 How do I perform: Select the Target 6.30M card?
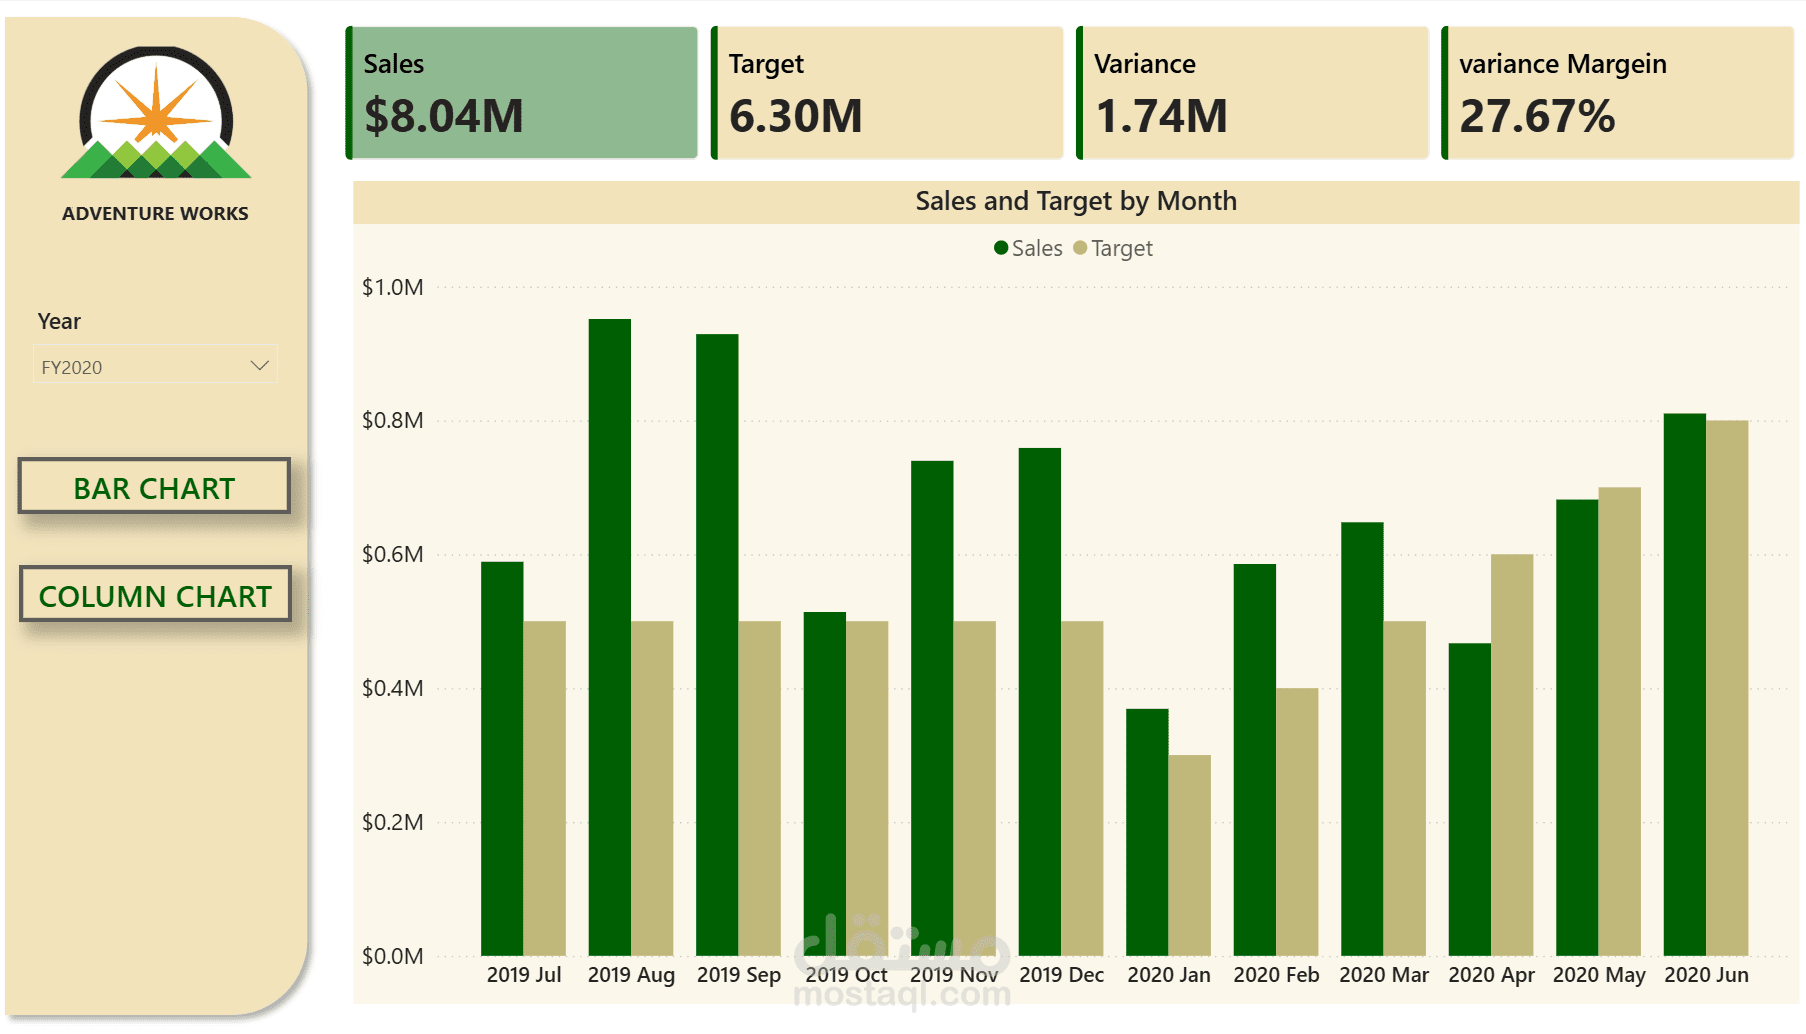[887, 93]
